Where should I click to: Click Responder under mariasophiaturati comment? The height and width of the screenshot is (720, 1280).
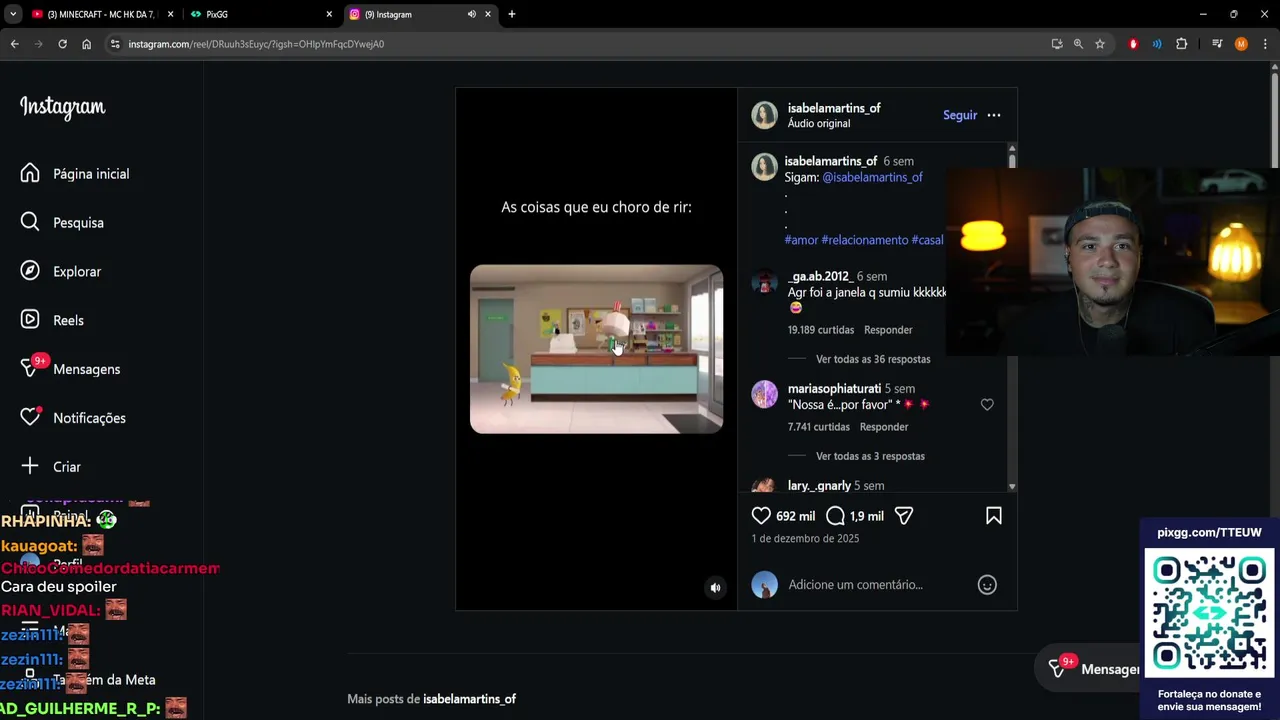(884, 427)
